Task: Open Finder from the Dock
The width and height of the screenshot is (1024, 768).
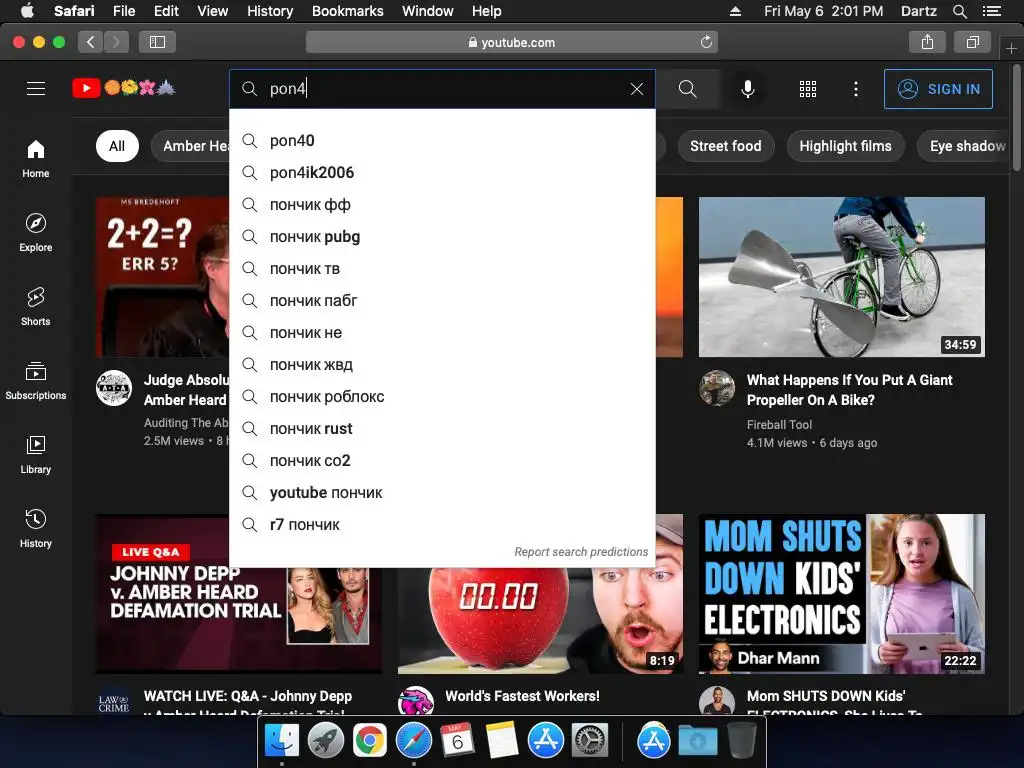Action: (x=282, y=741)
